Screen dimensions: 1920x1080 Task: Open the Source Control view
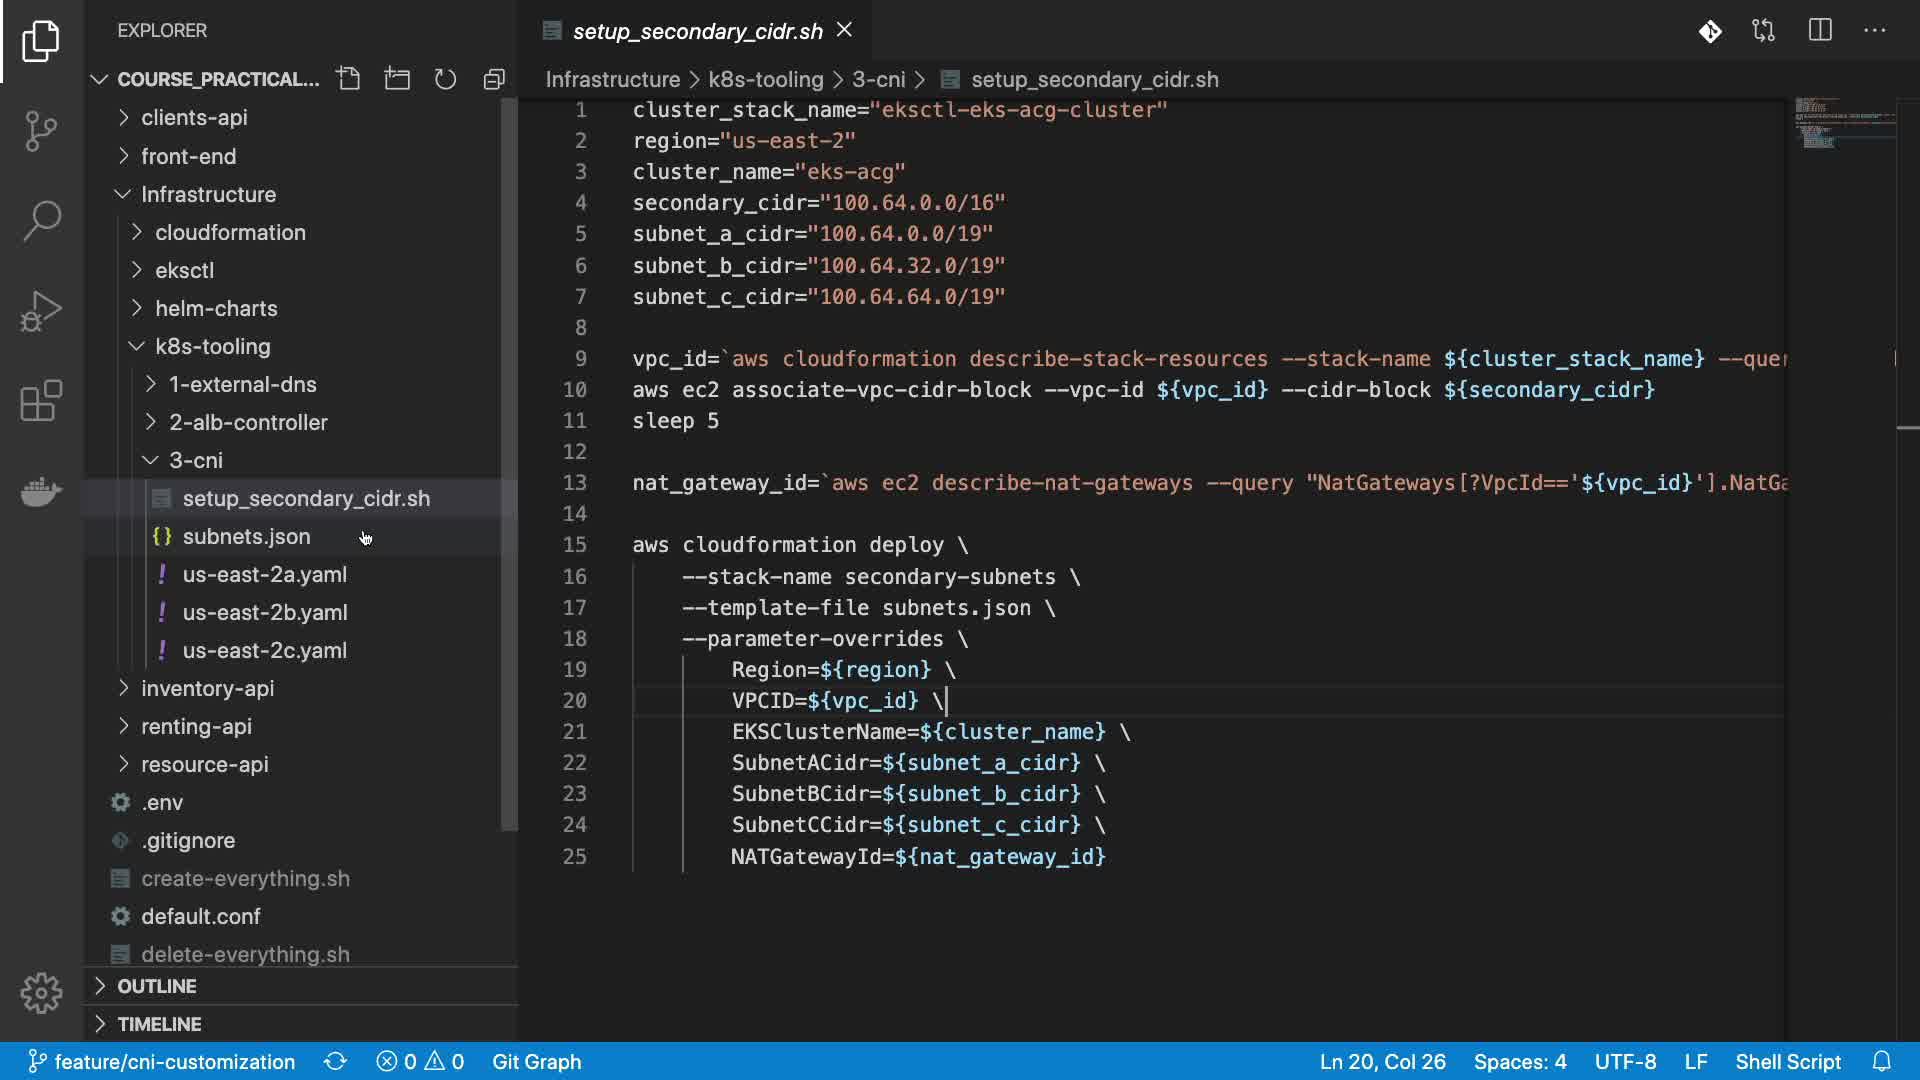click(41, 131)
